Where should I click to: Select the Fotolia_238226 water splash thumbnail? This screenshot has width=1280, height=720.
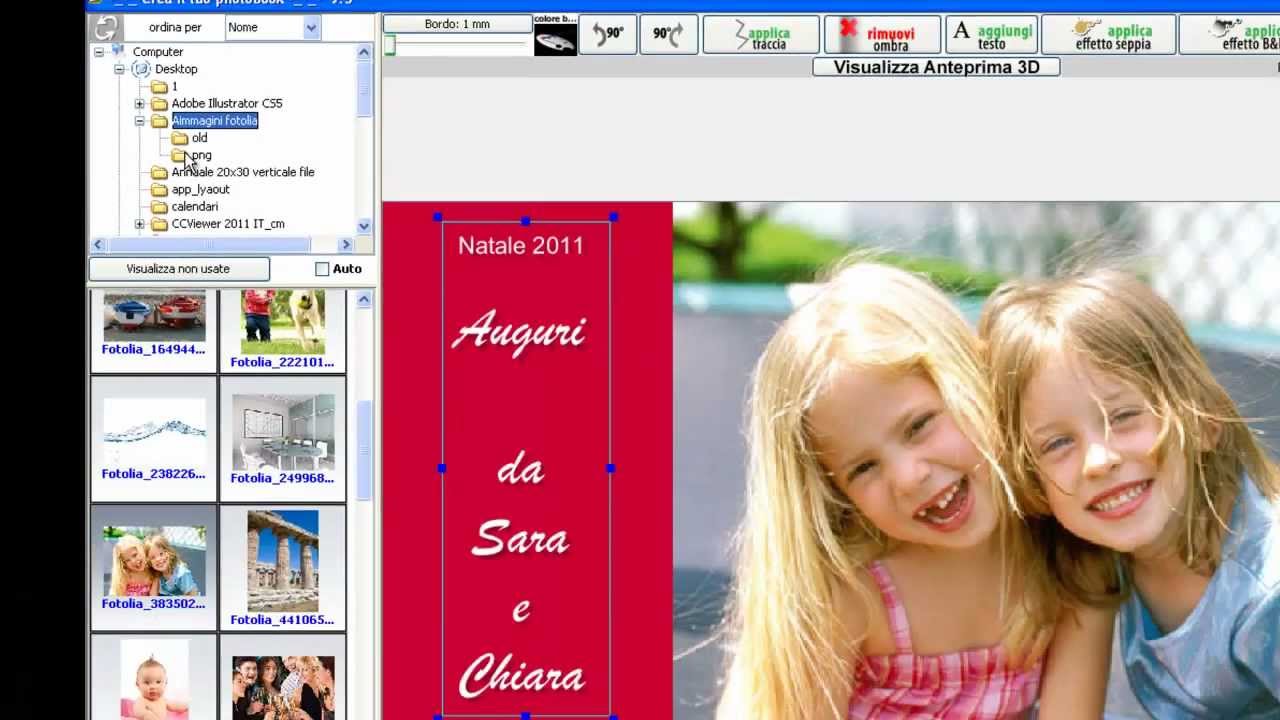pos(153,440)
